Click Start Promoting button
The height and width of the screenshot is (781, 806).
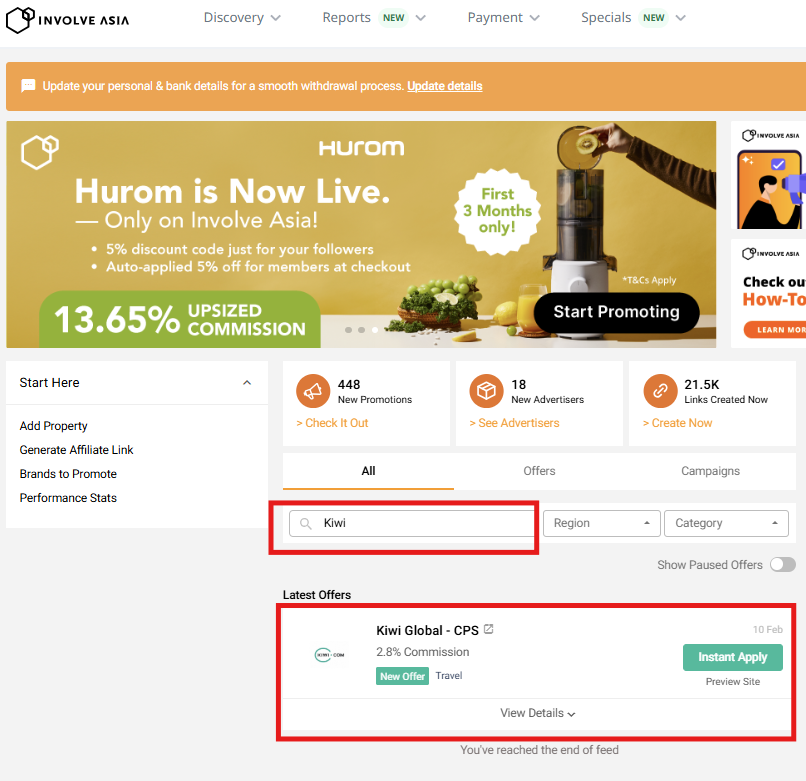pos(616,312)
